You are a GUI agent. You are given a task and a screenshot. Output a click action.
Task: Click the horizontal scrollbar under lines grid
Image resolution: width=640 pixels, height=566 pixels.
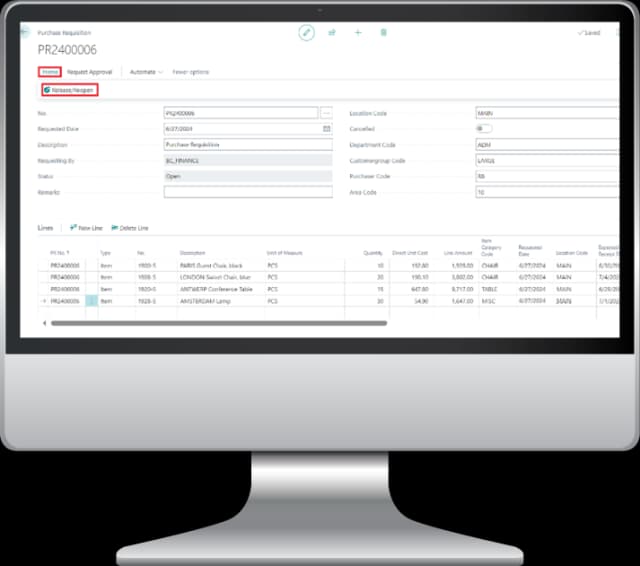[218, 323]
